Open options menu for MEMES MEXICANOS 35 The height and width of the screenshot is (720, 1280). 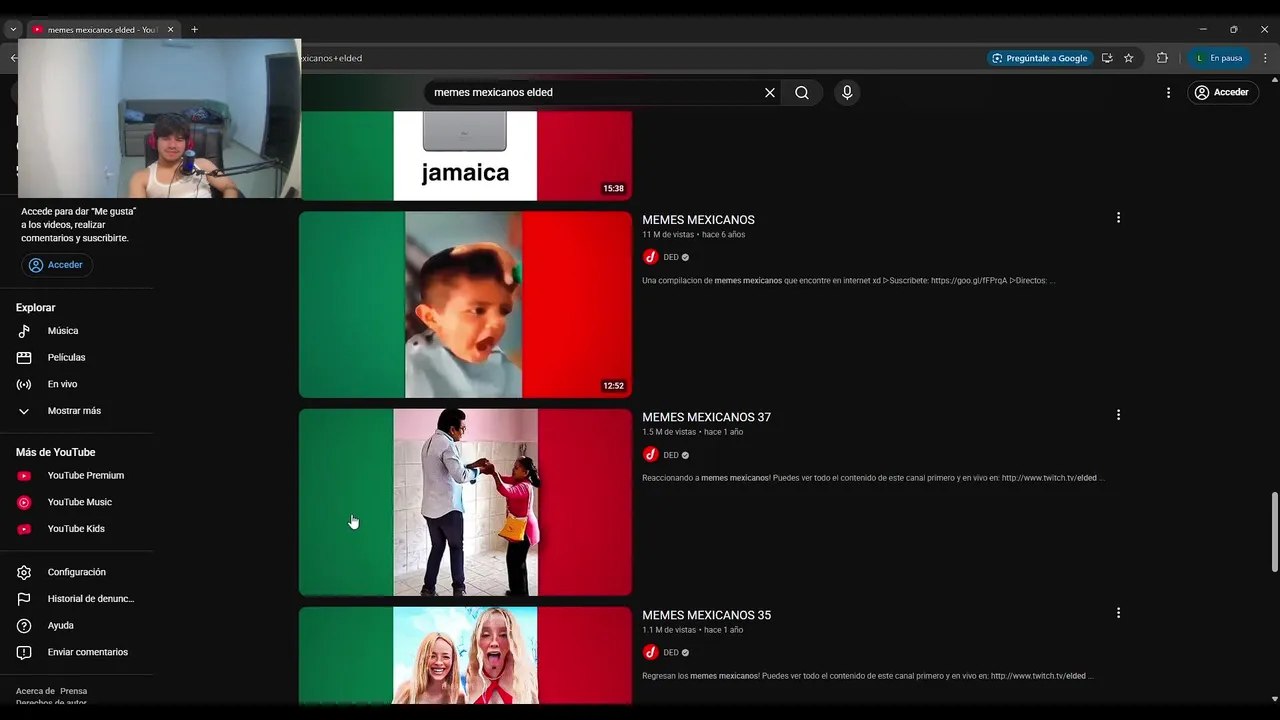click(x=1118, y=613)
